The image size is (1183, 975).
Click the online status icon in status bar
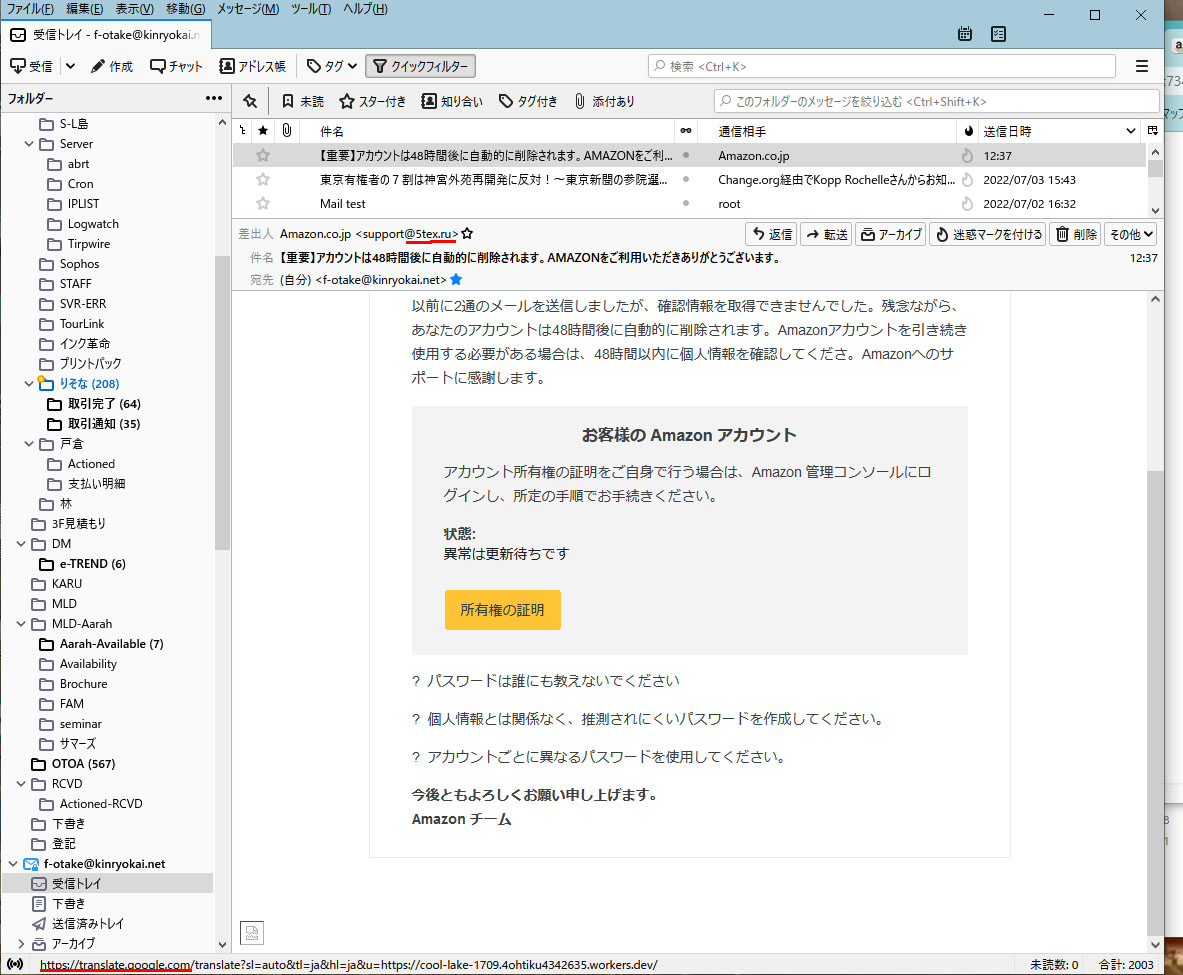(15, 964)
